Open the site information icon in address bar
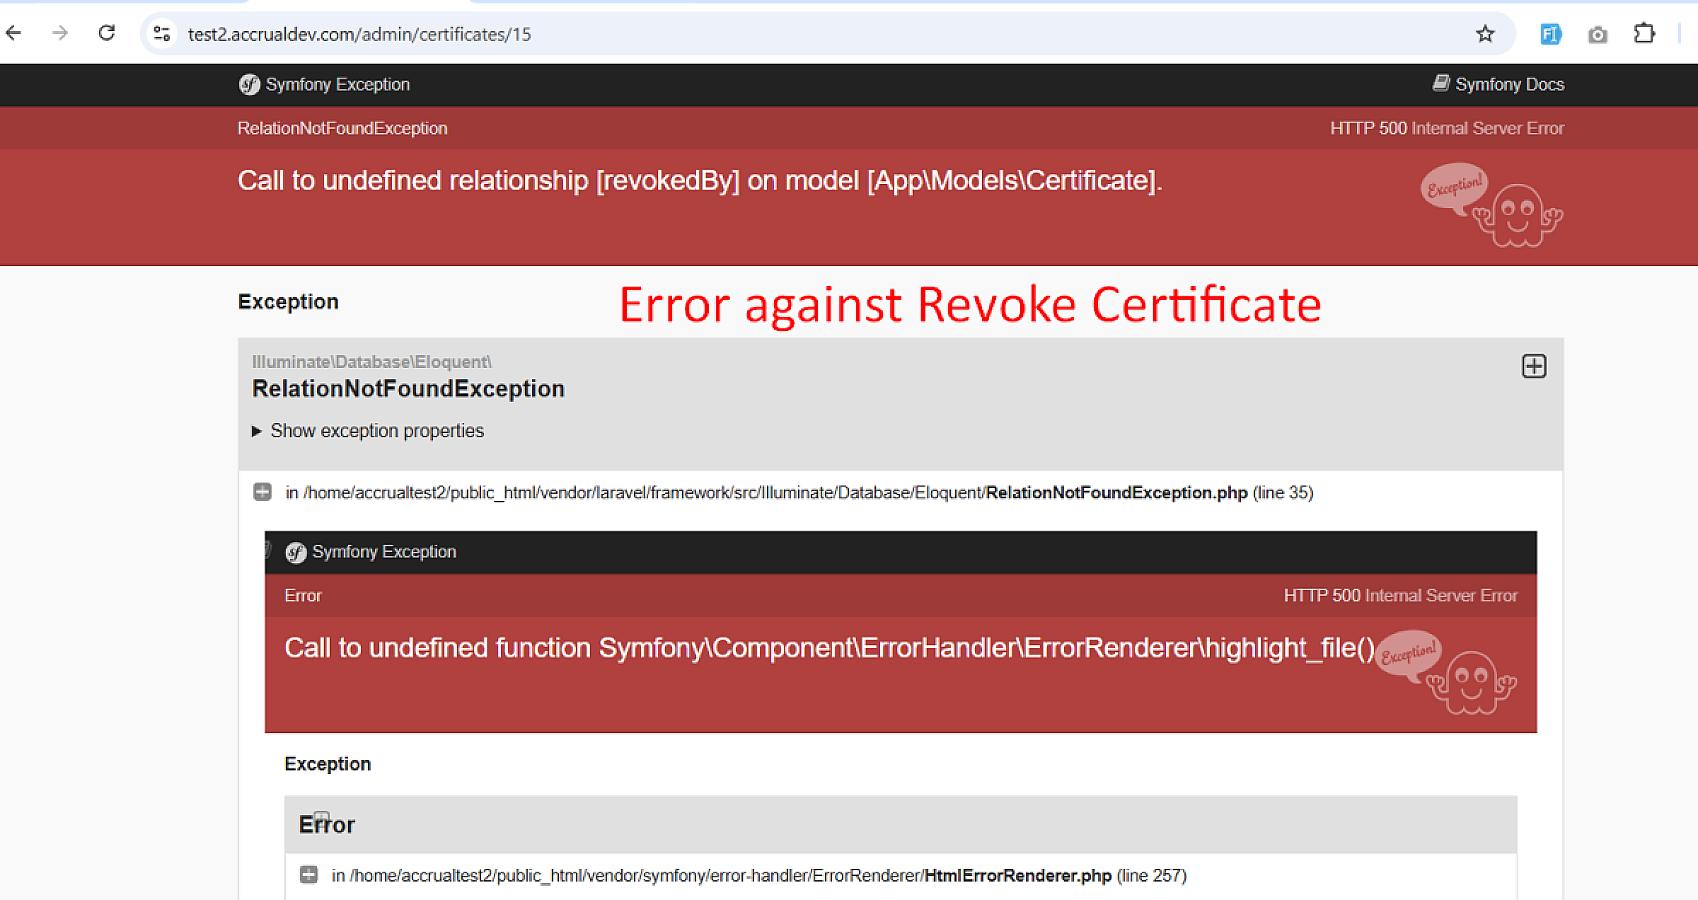 coord(161,34)
